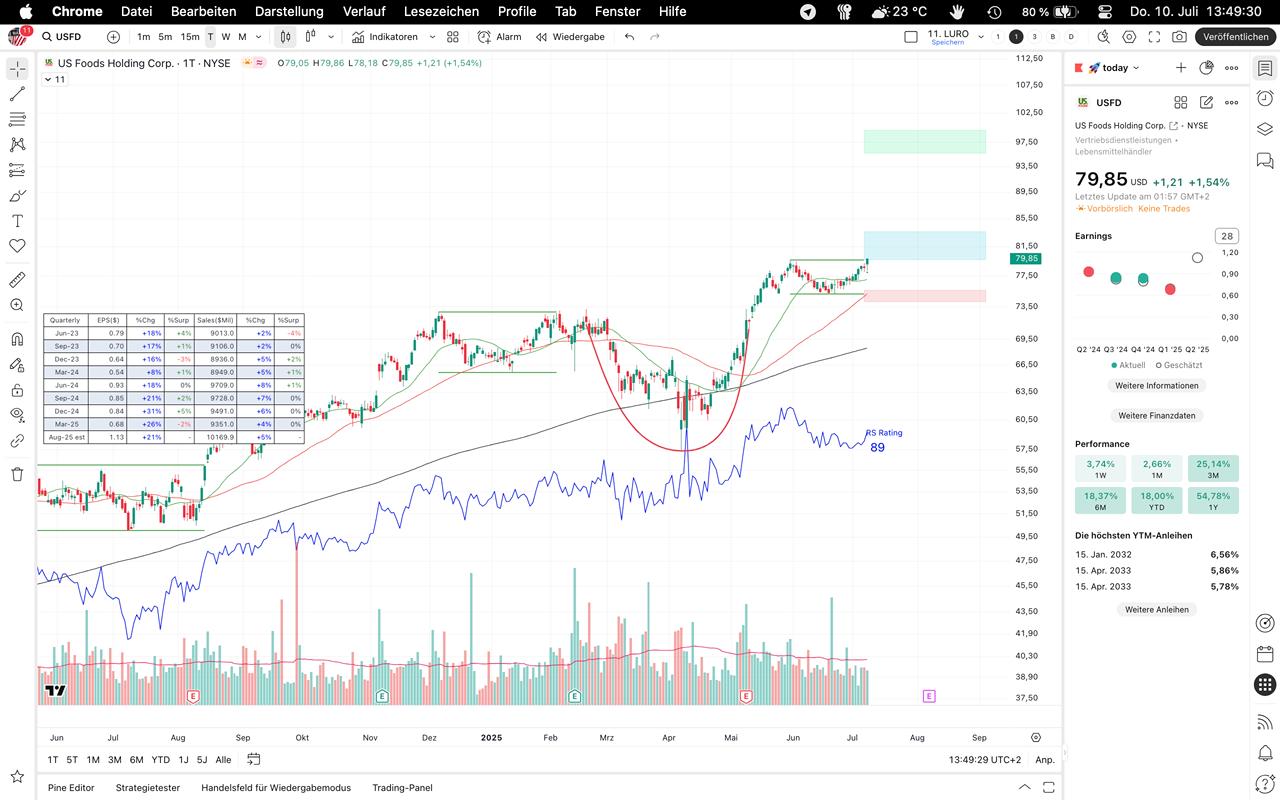This screenshot has height=800, width=1280.
Task: Open the calendar go-to-date icon
Action: [254, 760]
